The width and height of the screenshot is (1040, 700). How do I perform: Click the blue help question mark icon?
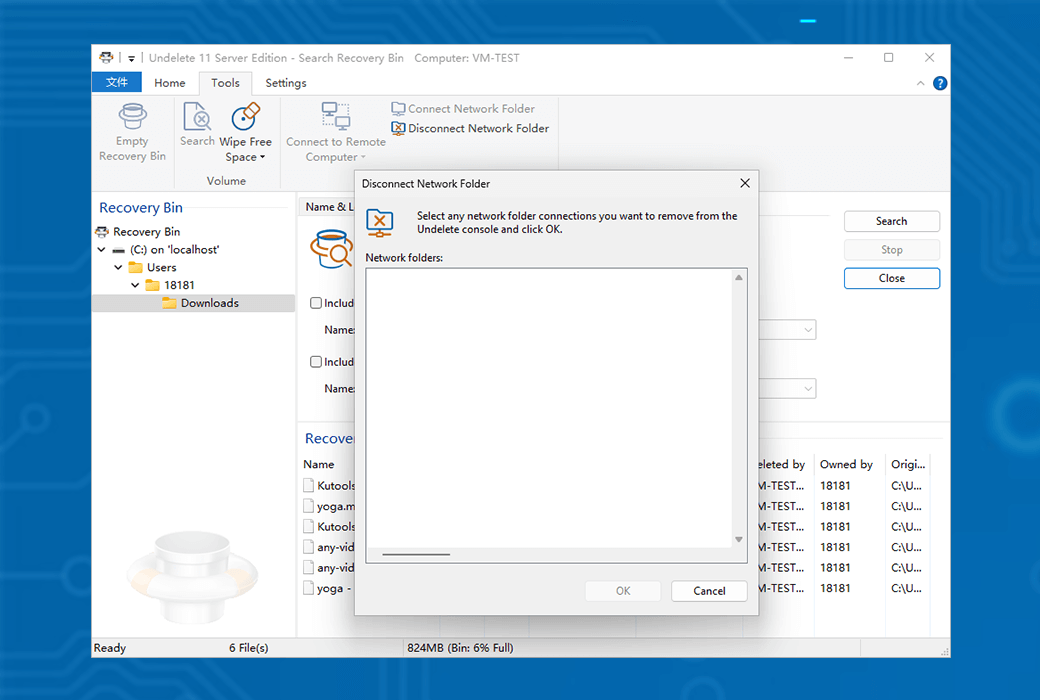tap(940, 83)
